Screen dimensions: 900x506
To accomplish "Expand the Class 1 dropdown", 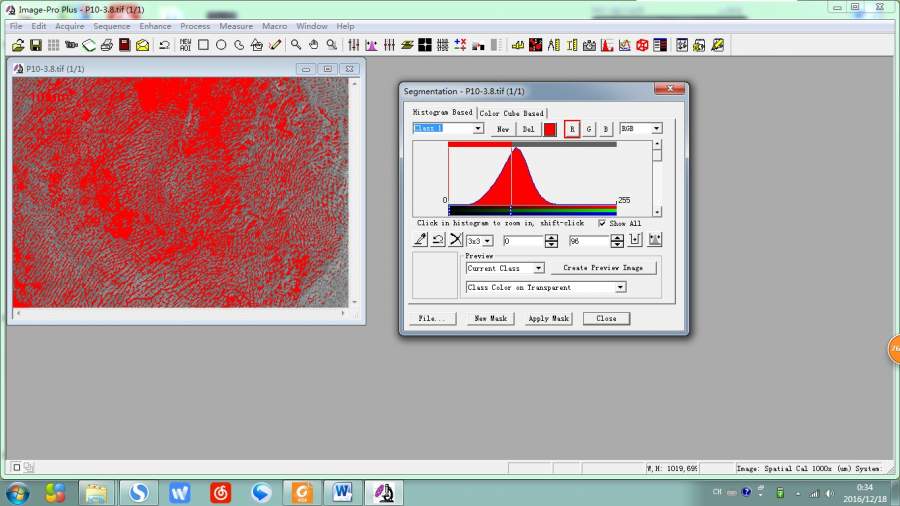I will coord(478,129).
